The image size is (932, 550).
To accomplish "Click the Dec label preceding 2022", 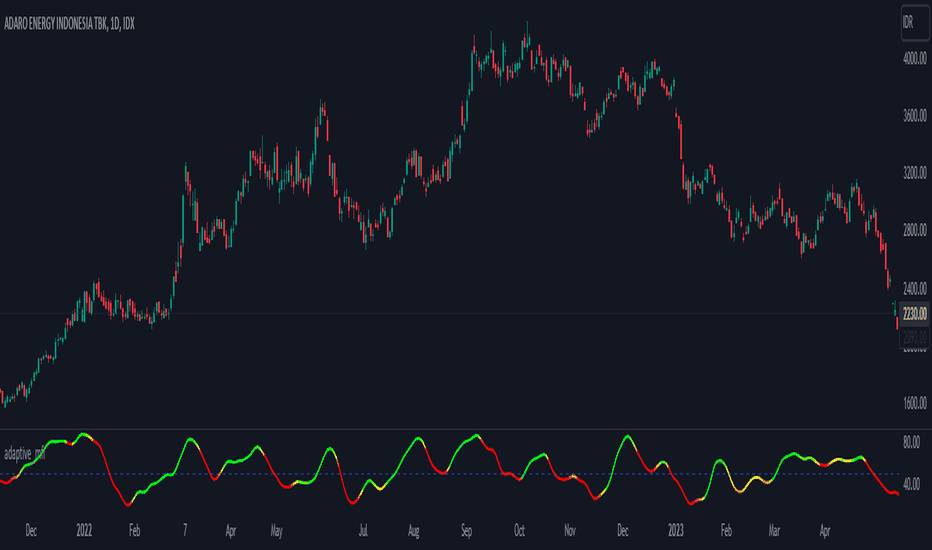I will click(31, 530).
